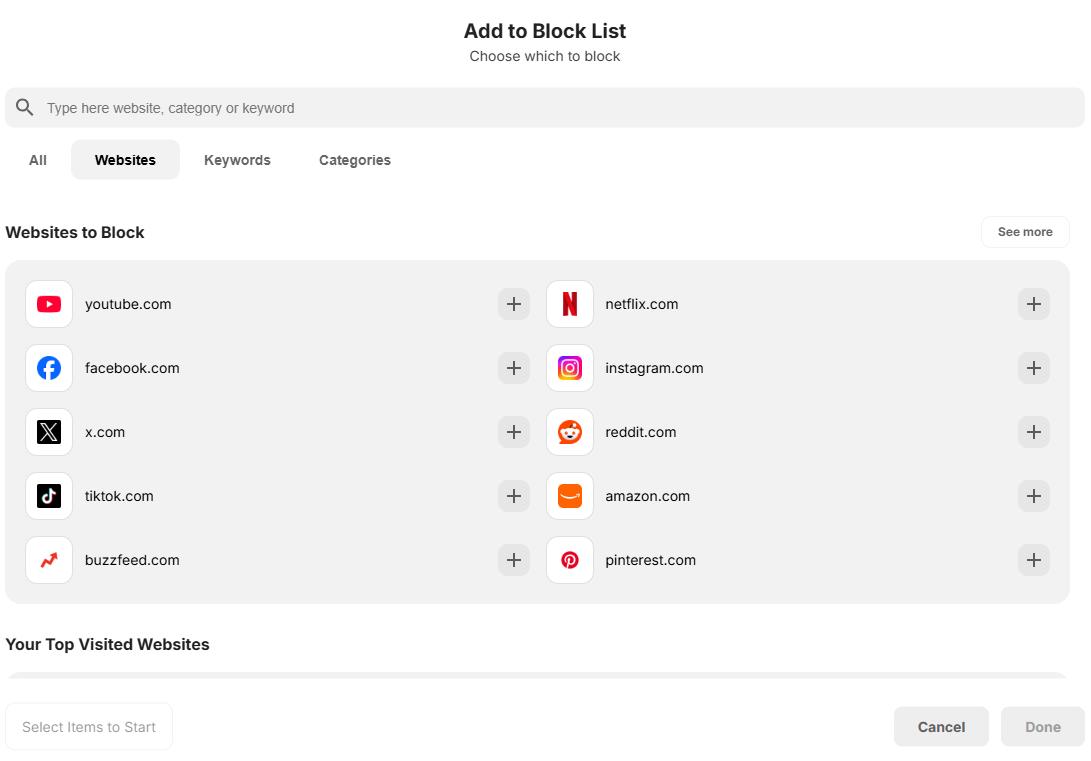This screenshot has width=1091, height=761.
Task: Click the amazon.com label
Action: (x=648, y=496)
